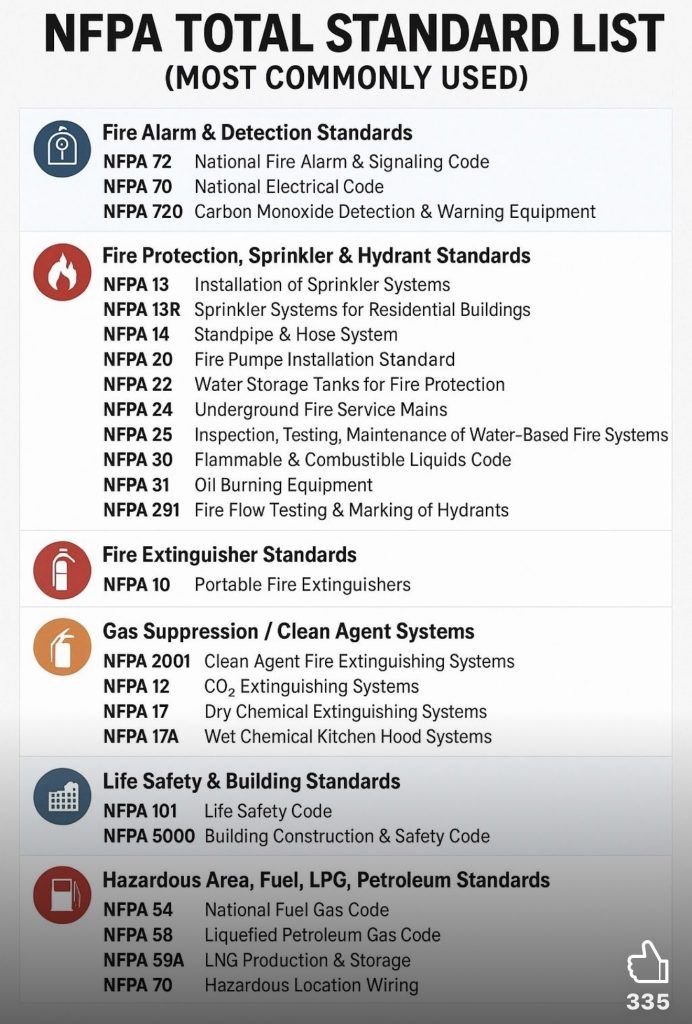
Task: Click the fire alarm detector icon
Action: coord(62,149)
